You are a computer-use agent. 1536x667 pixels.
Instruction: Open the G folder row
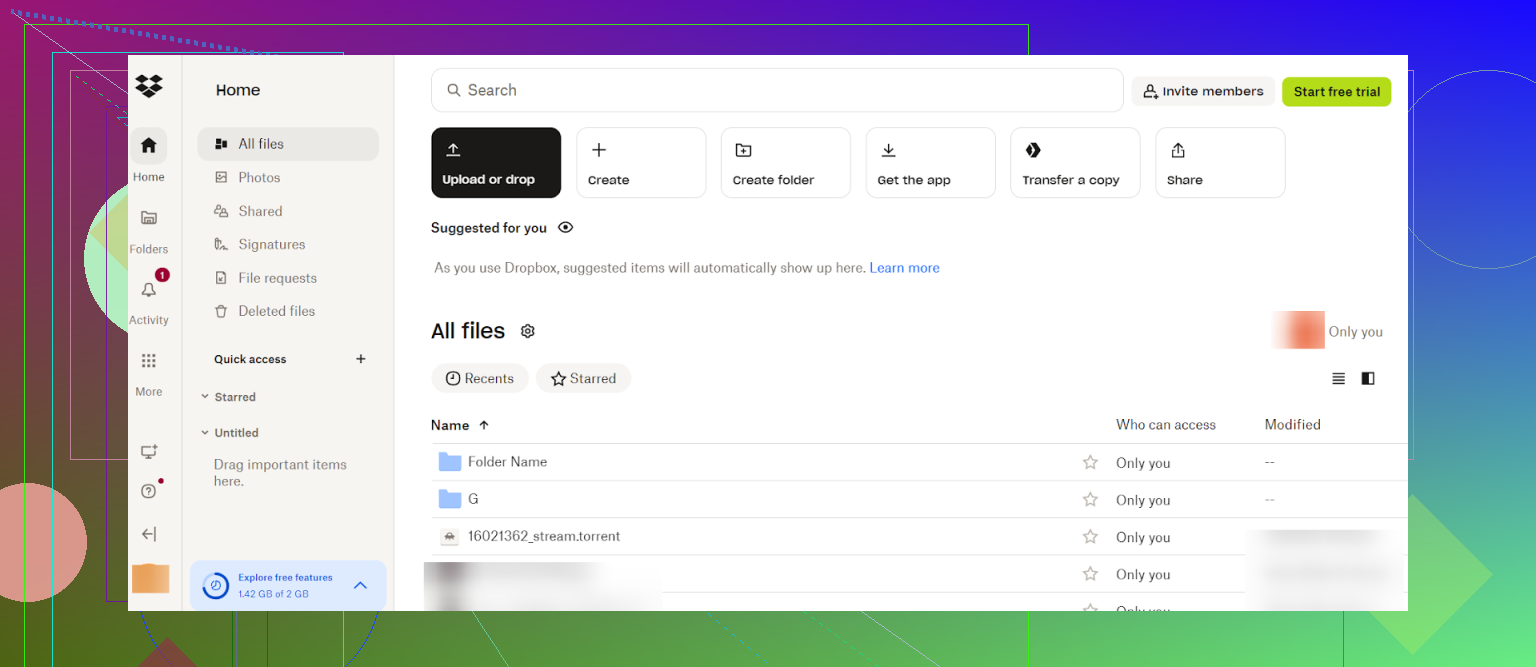click(919, 499)
